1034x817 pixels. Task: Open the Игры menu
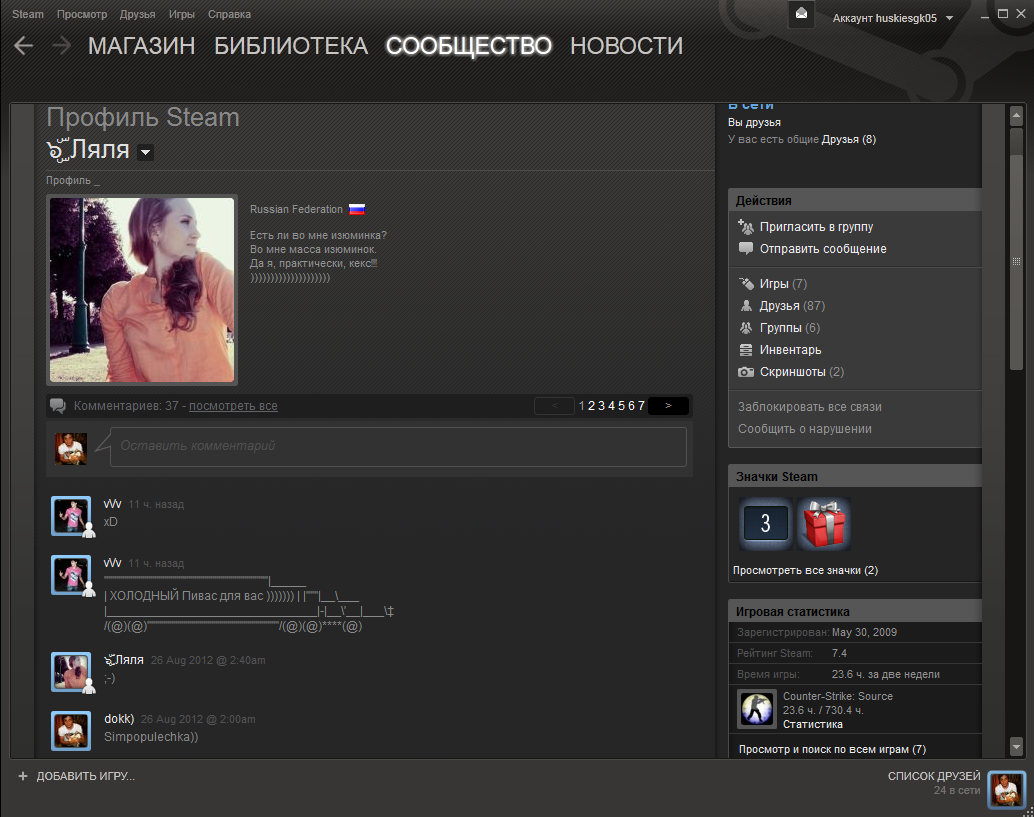coord(181,14)
